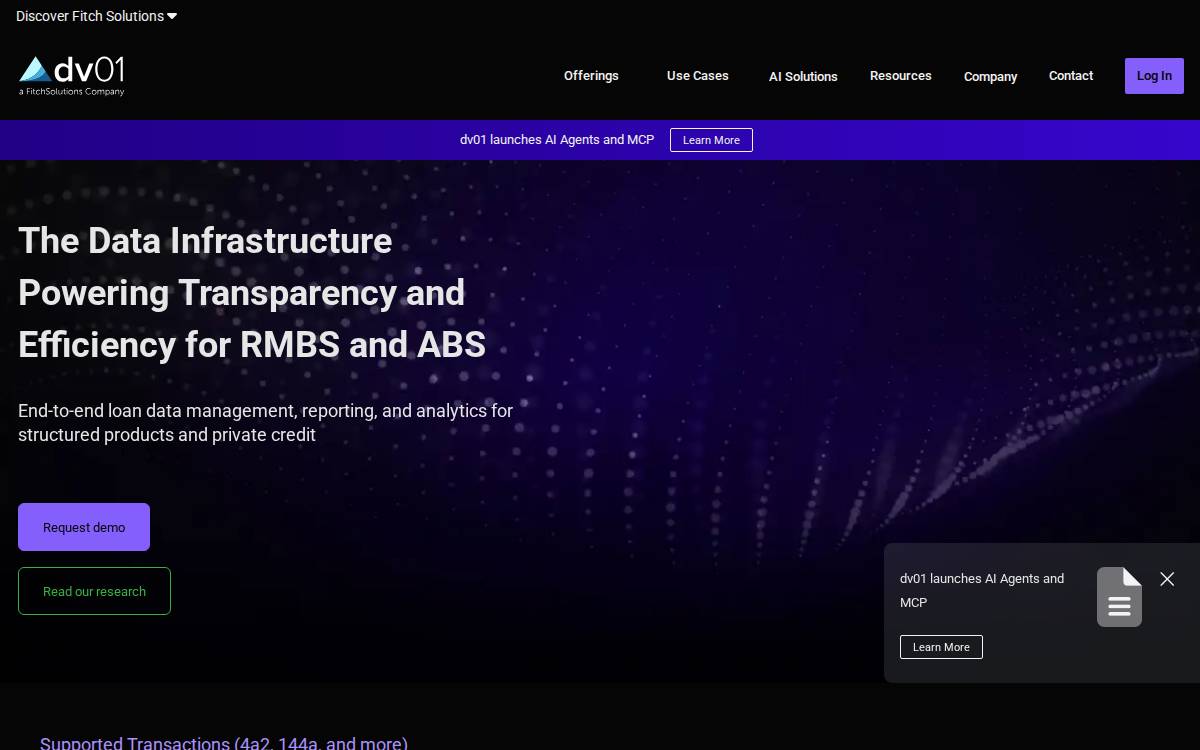The width and height of the screenshot is (1200, 750).
Task: Open the Company menu
Action: tap(991, 77)
